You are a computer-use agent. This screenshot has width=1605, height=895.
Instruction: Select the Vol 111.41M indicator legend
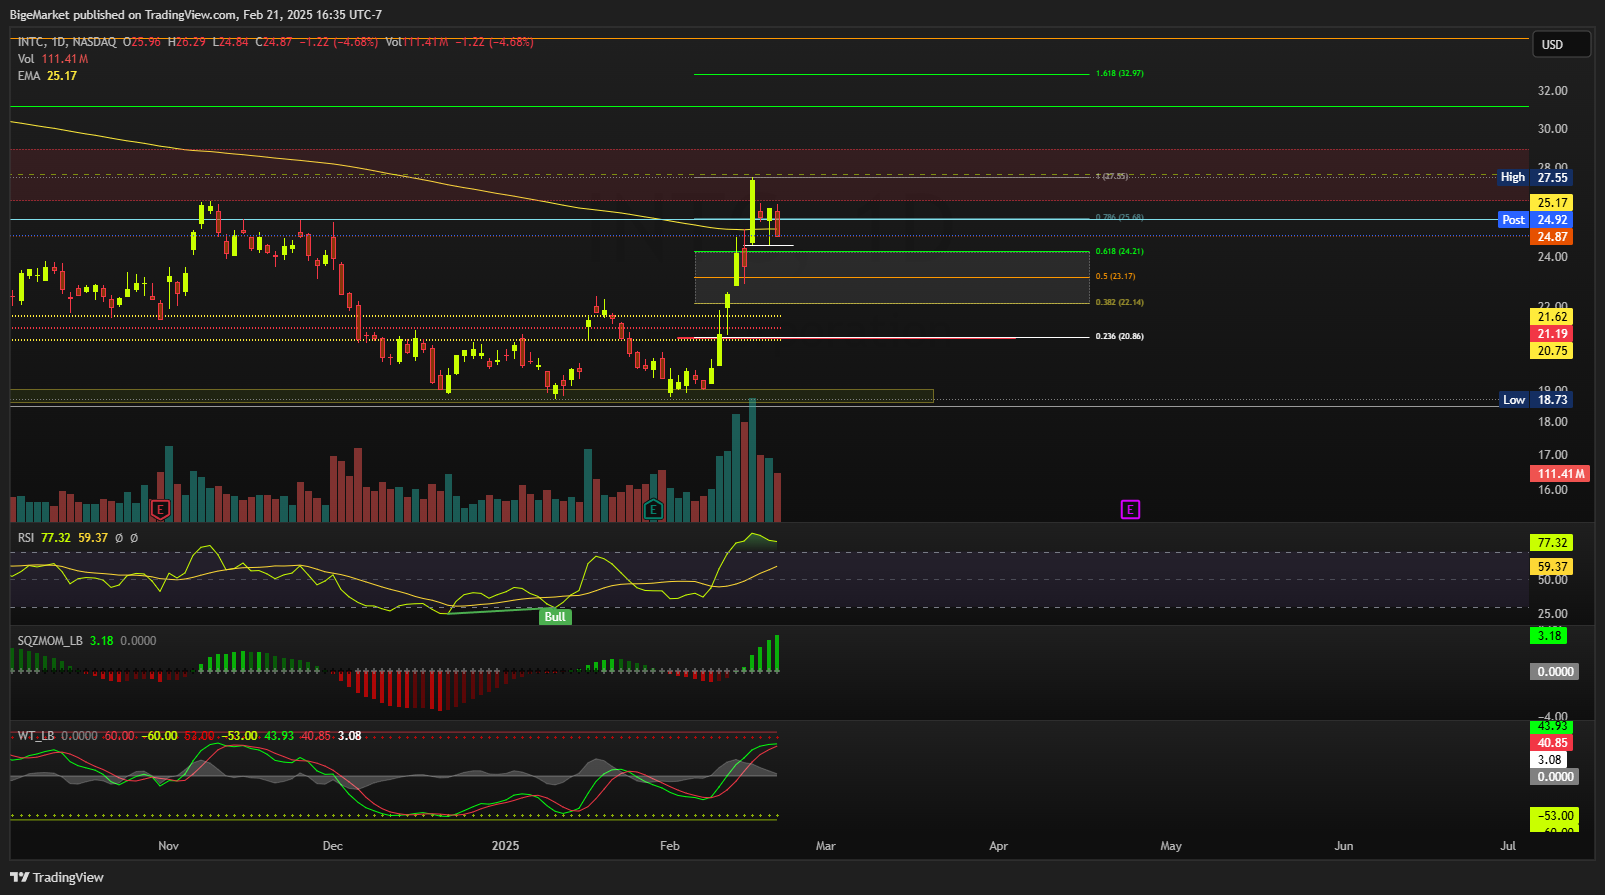(53, 59)
